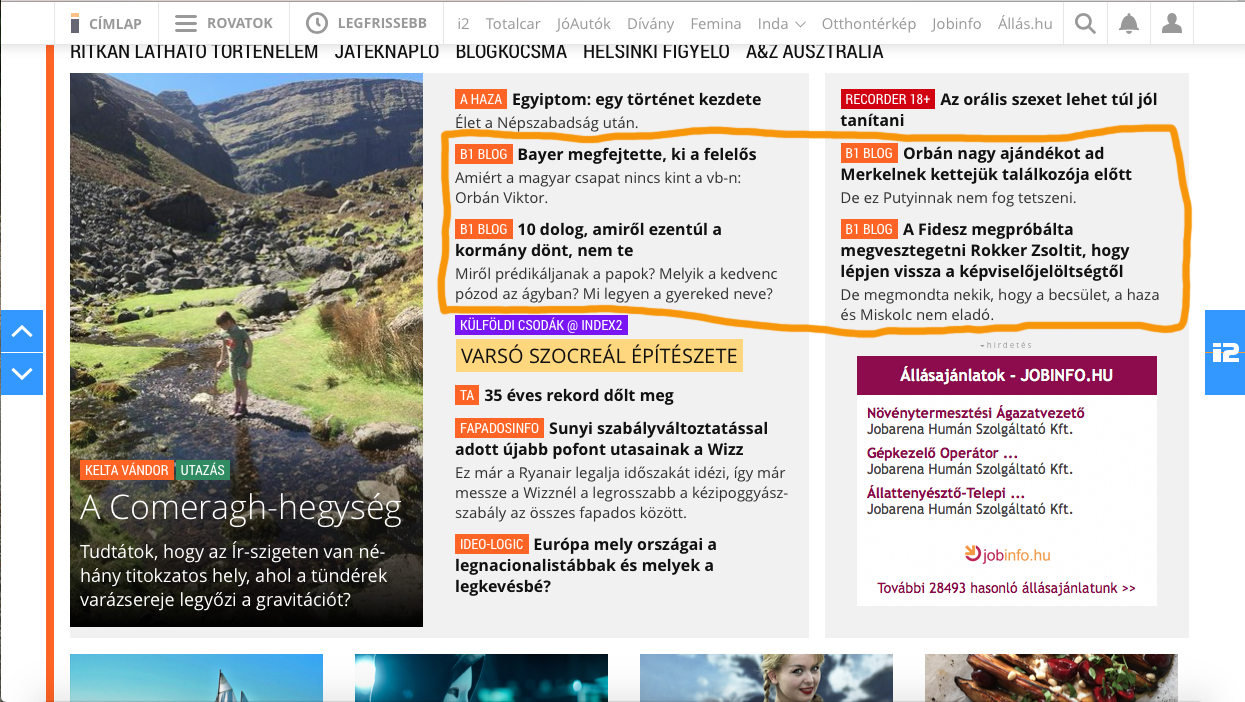Open the dark blue thumbnail at bottom

481,678
